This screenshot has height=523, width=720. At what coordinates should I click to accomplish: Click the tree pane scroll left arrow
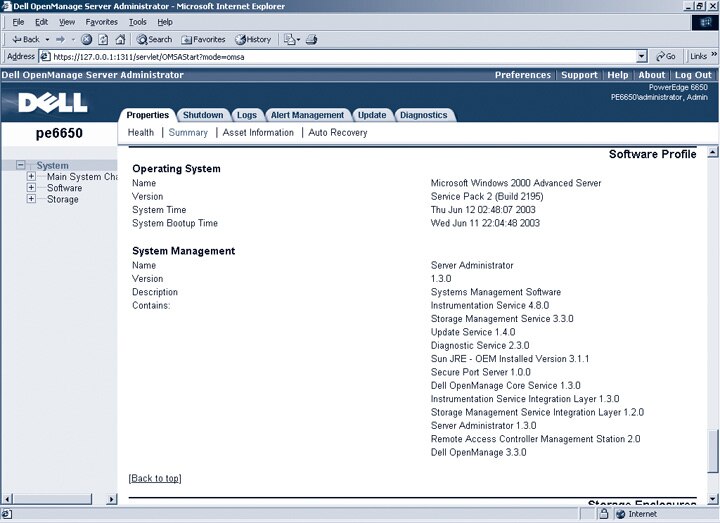click(x=7, y=499)
